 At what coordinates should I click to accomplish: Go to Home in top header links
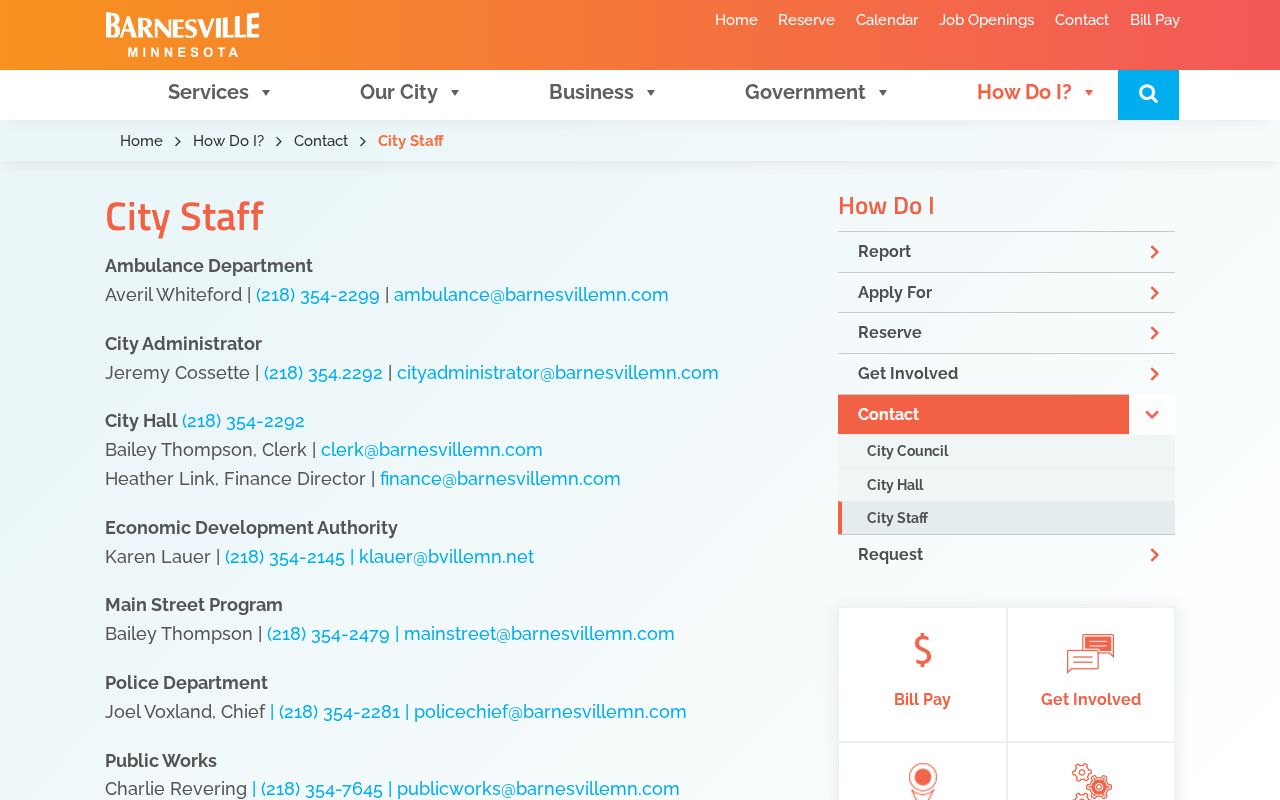736,20
